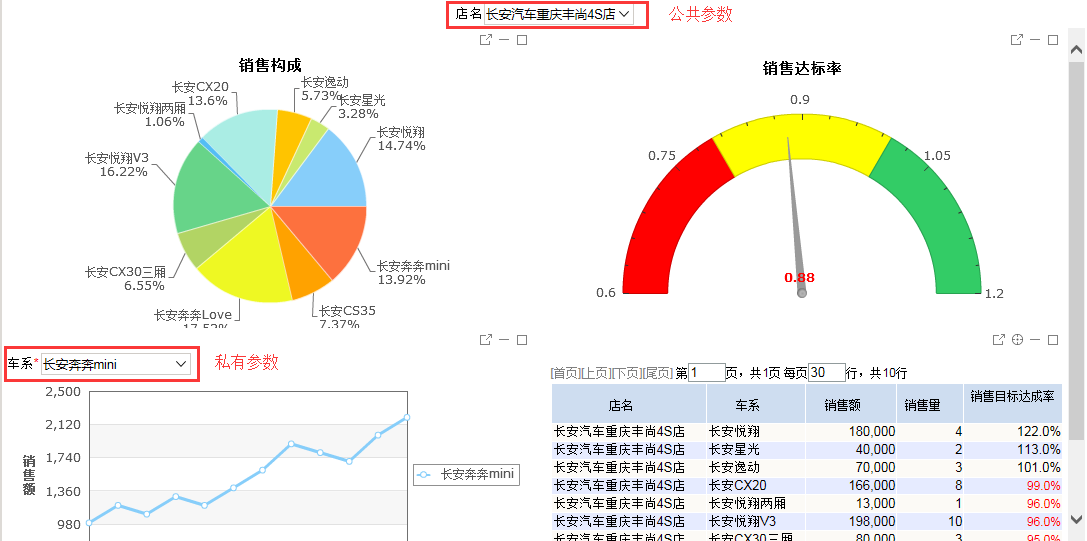Click the 122.0% achievement rate cell
The height and width of the screenshot is (541, 1087).
1012,431
